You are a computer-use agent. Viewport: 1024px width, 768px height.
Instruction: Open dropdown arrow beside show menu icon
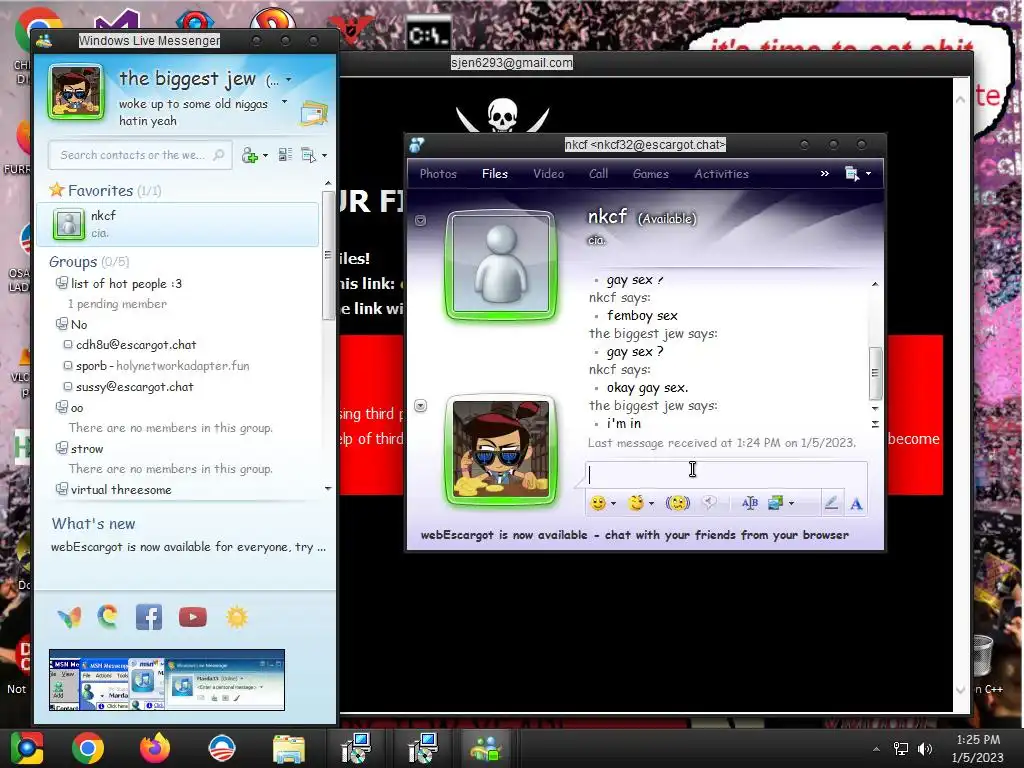click(x=325, y=155)
